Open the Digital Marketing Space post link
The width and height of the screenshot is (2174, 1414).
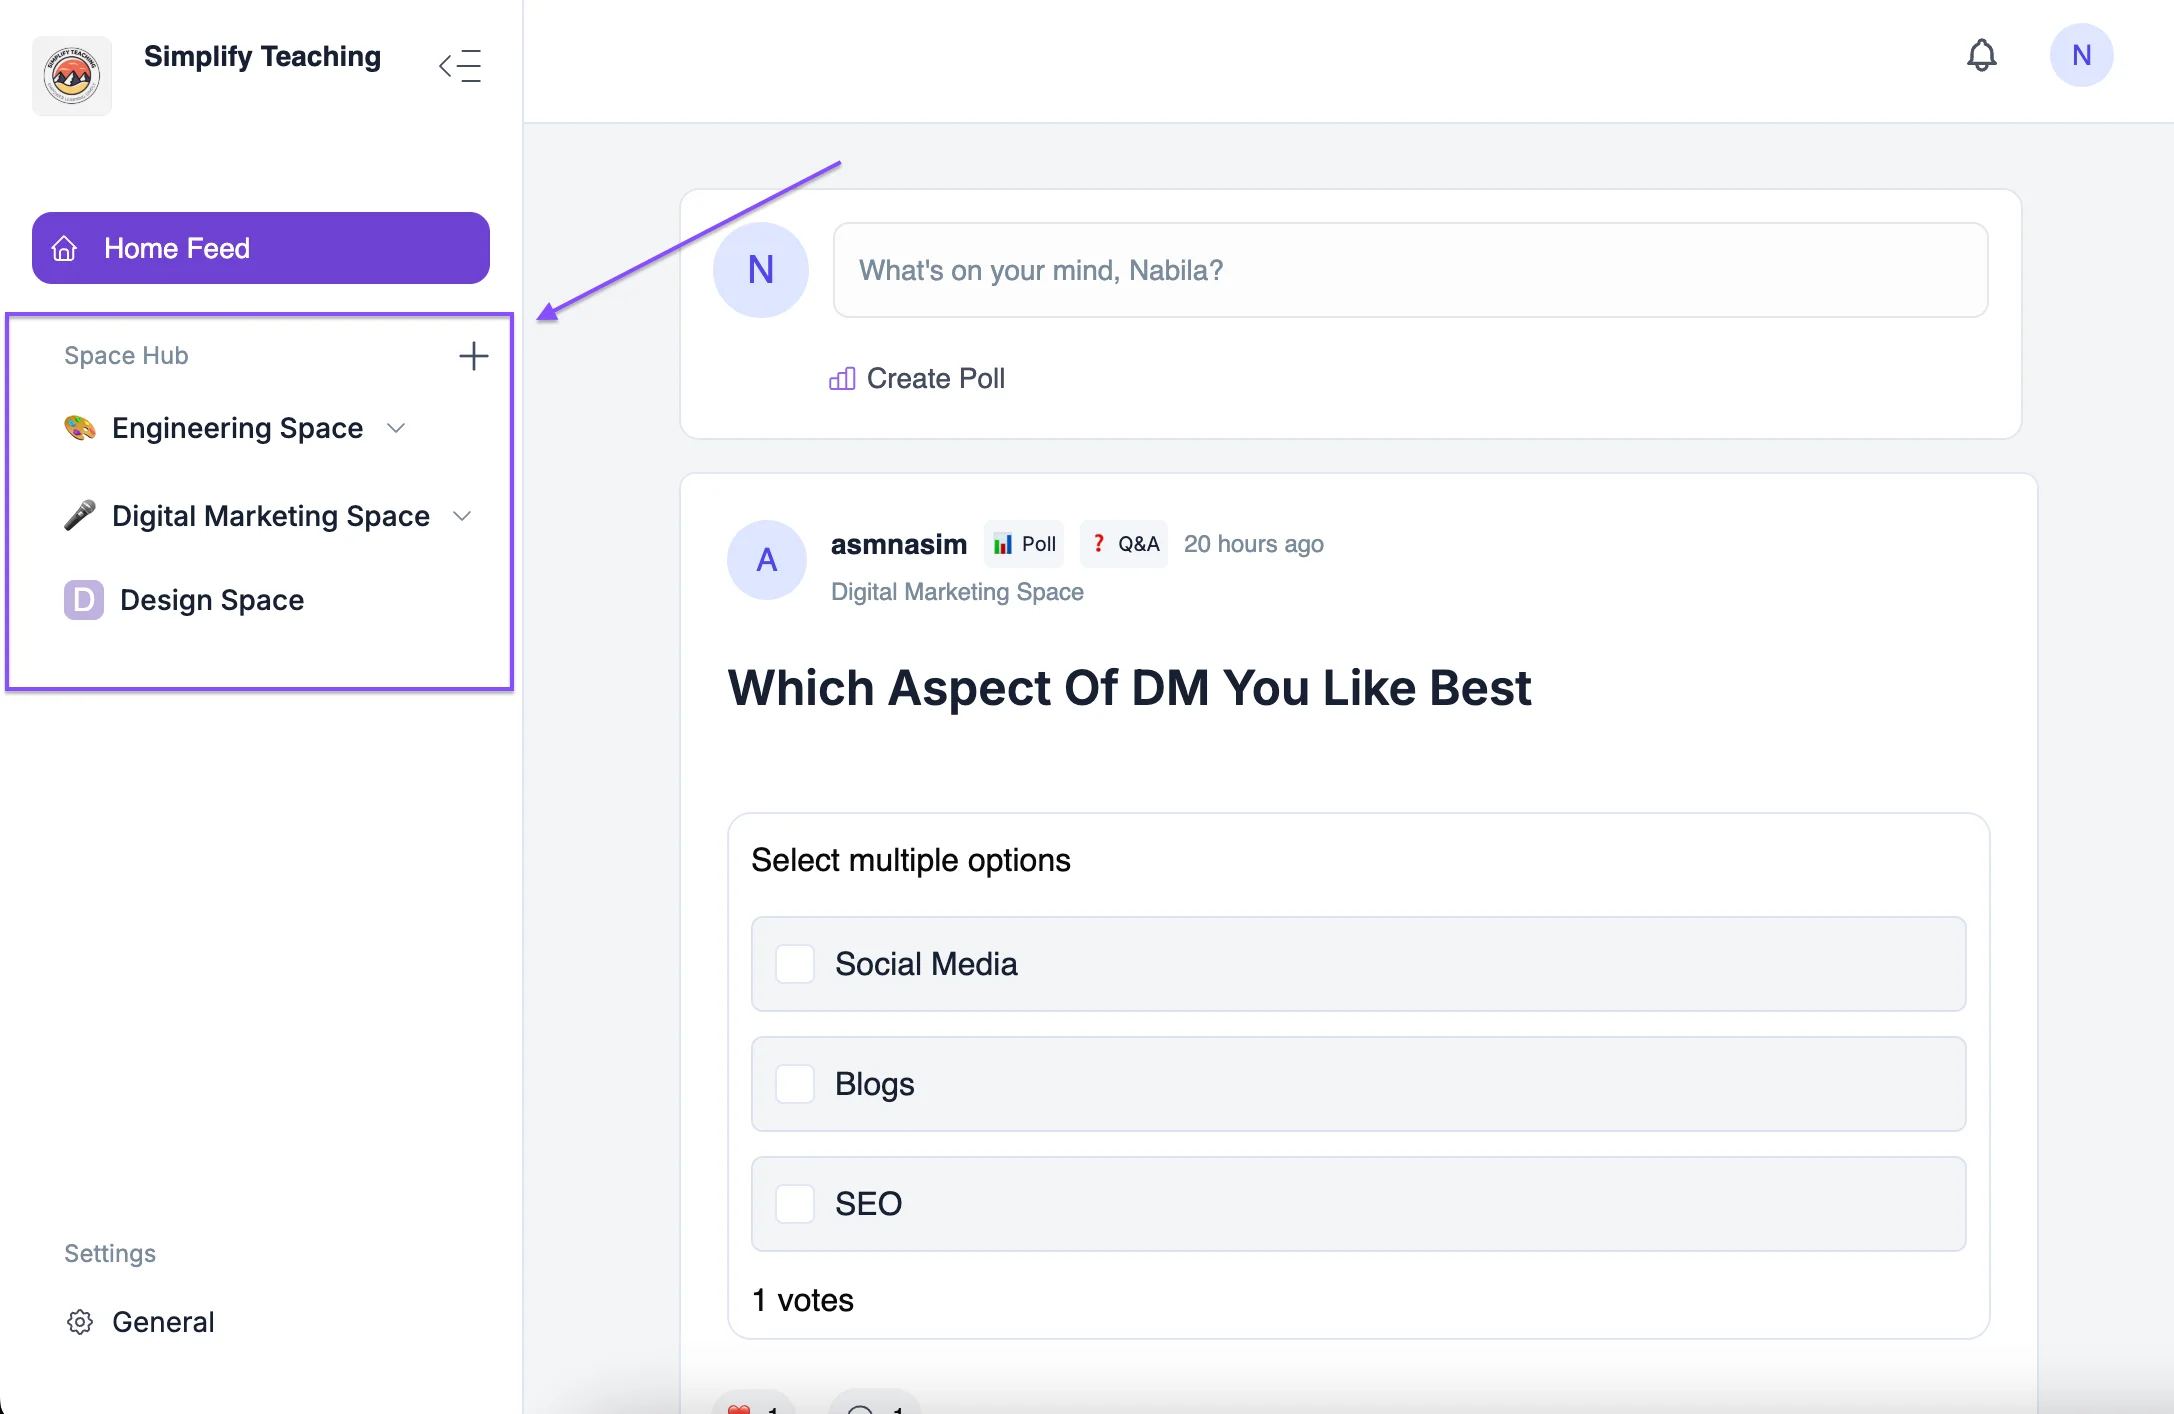coord(957,592)
